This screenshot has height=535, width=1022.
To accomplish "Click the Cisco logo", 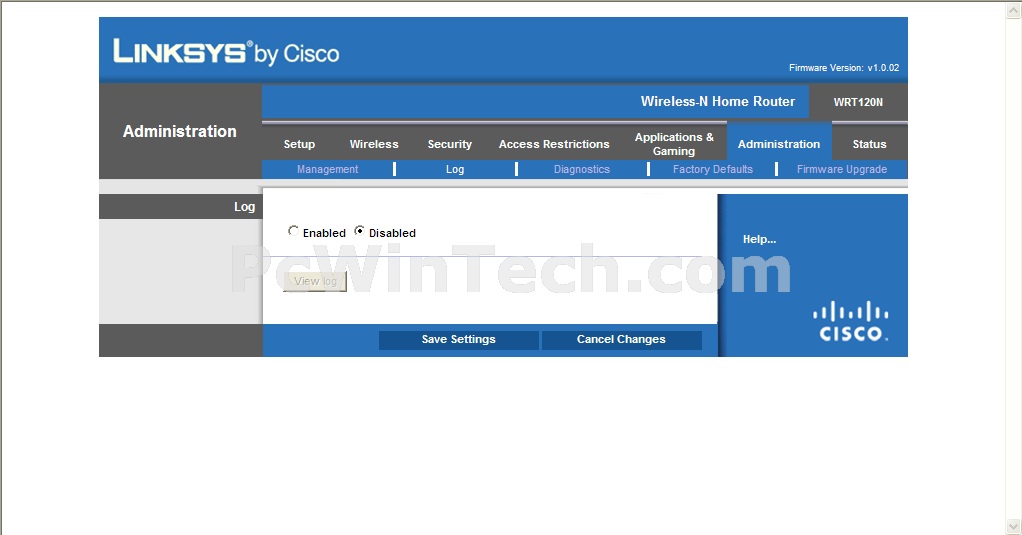I will (851, 321).
